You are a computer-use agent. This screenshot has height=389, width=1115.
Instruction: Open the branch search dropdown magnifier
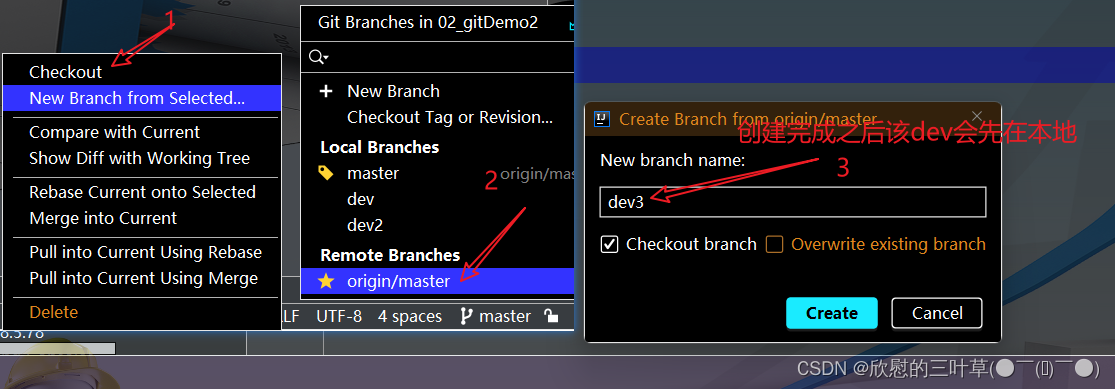[319, 57]
